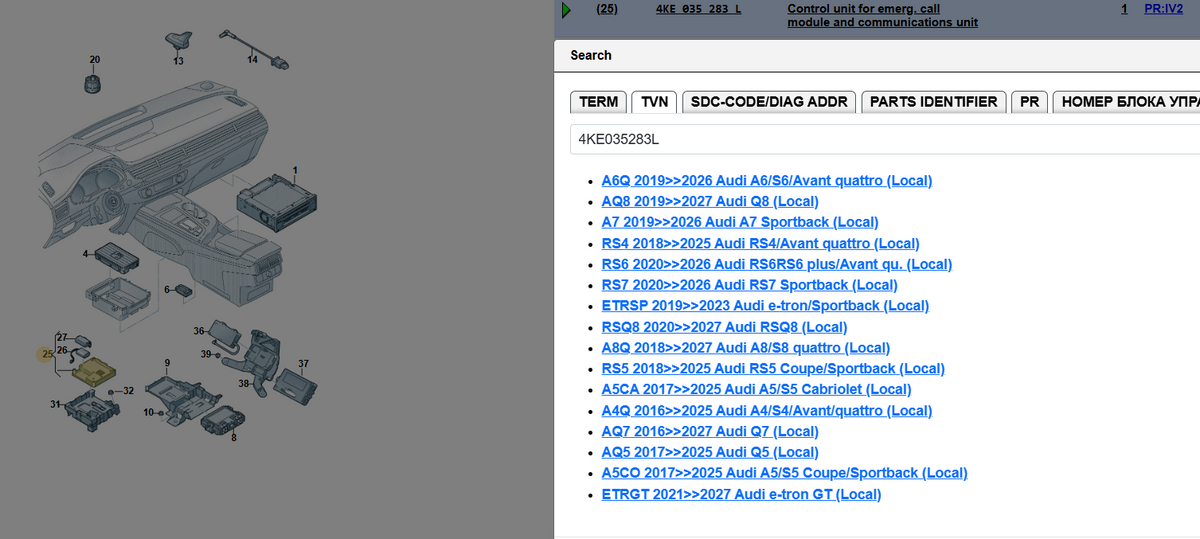This screenshot has width=1200, height=539.
Task: Open the PARTS IDENTIFIER tab
Action: 934,102
